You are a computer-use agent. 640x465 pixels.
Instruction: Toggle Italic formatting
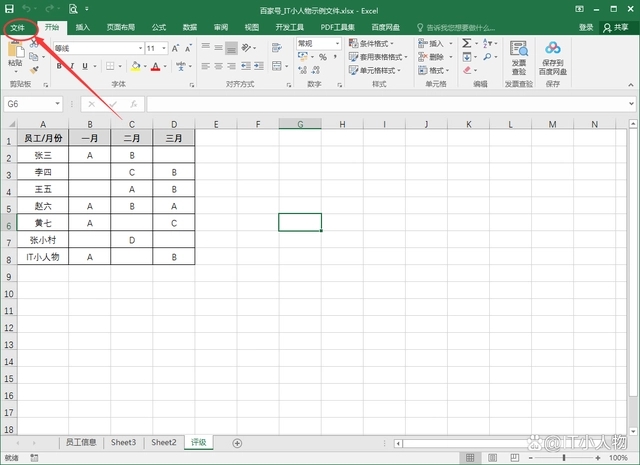[x=72, y=66]
